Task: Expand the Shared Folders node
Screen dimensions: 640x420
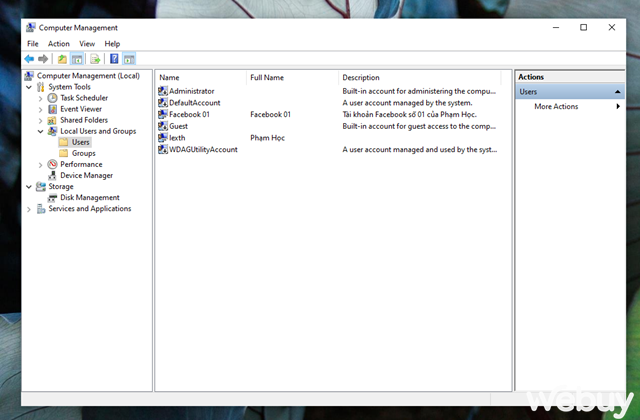Action: coord(40,120)
